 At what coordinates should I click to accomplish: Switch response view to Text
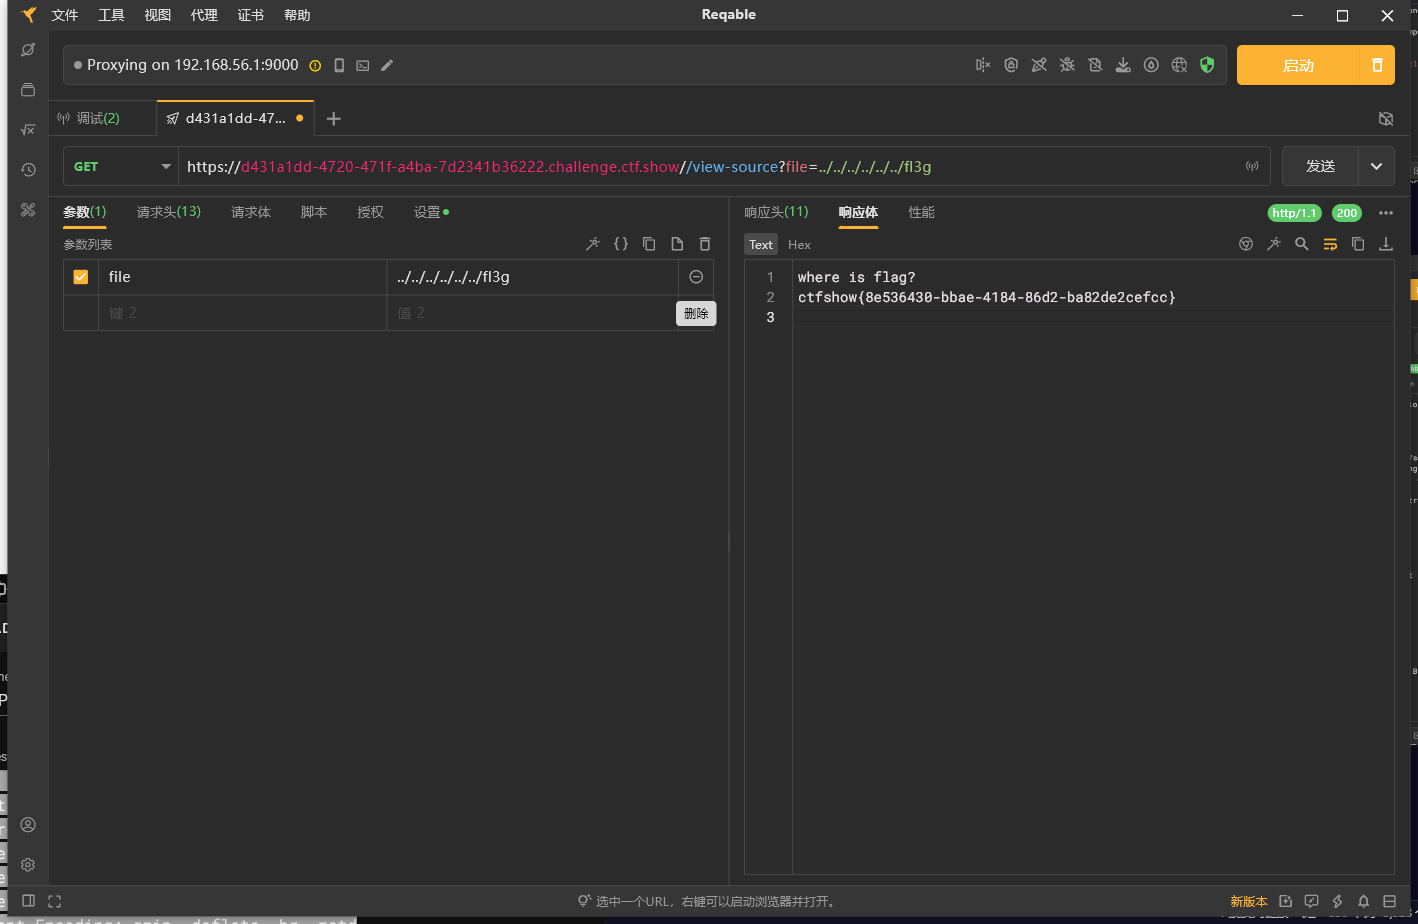[761, 244]
